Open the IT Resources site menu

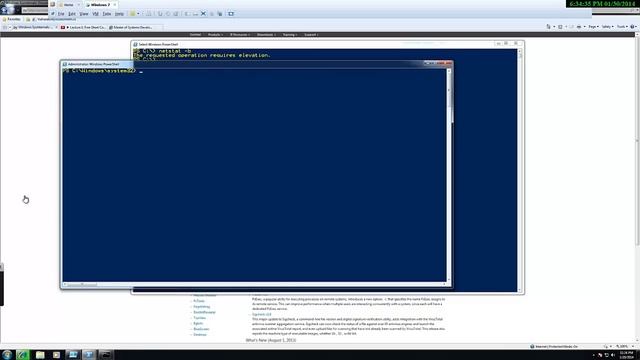[x=239, y=35]
